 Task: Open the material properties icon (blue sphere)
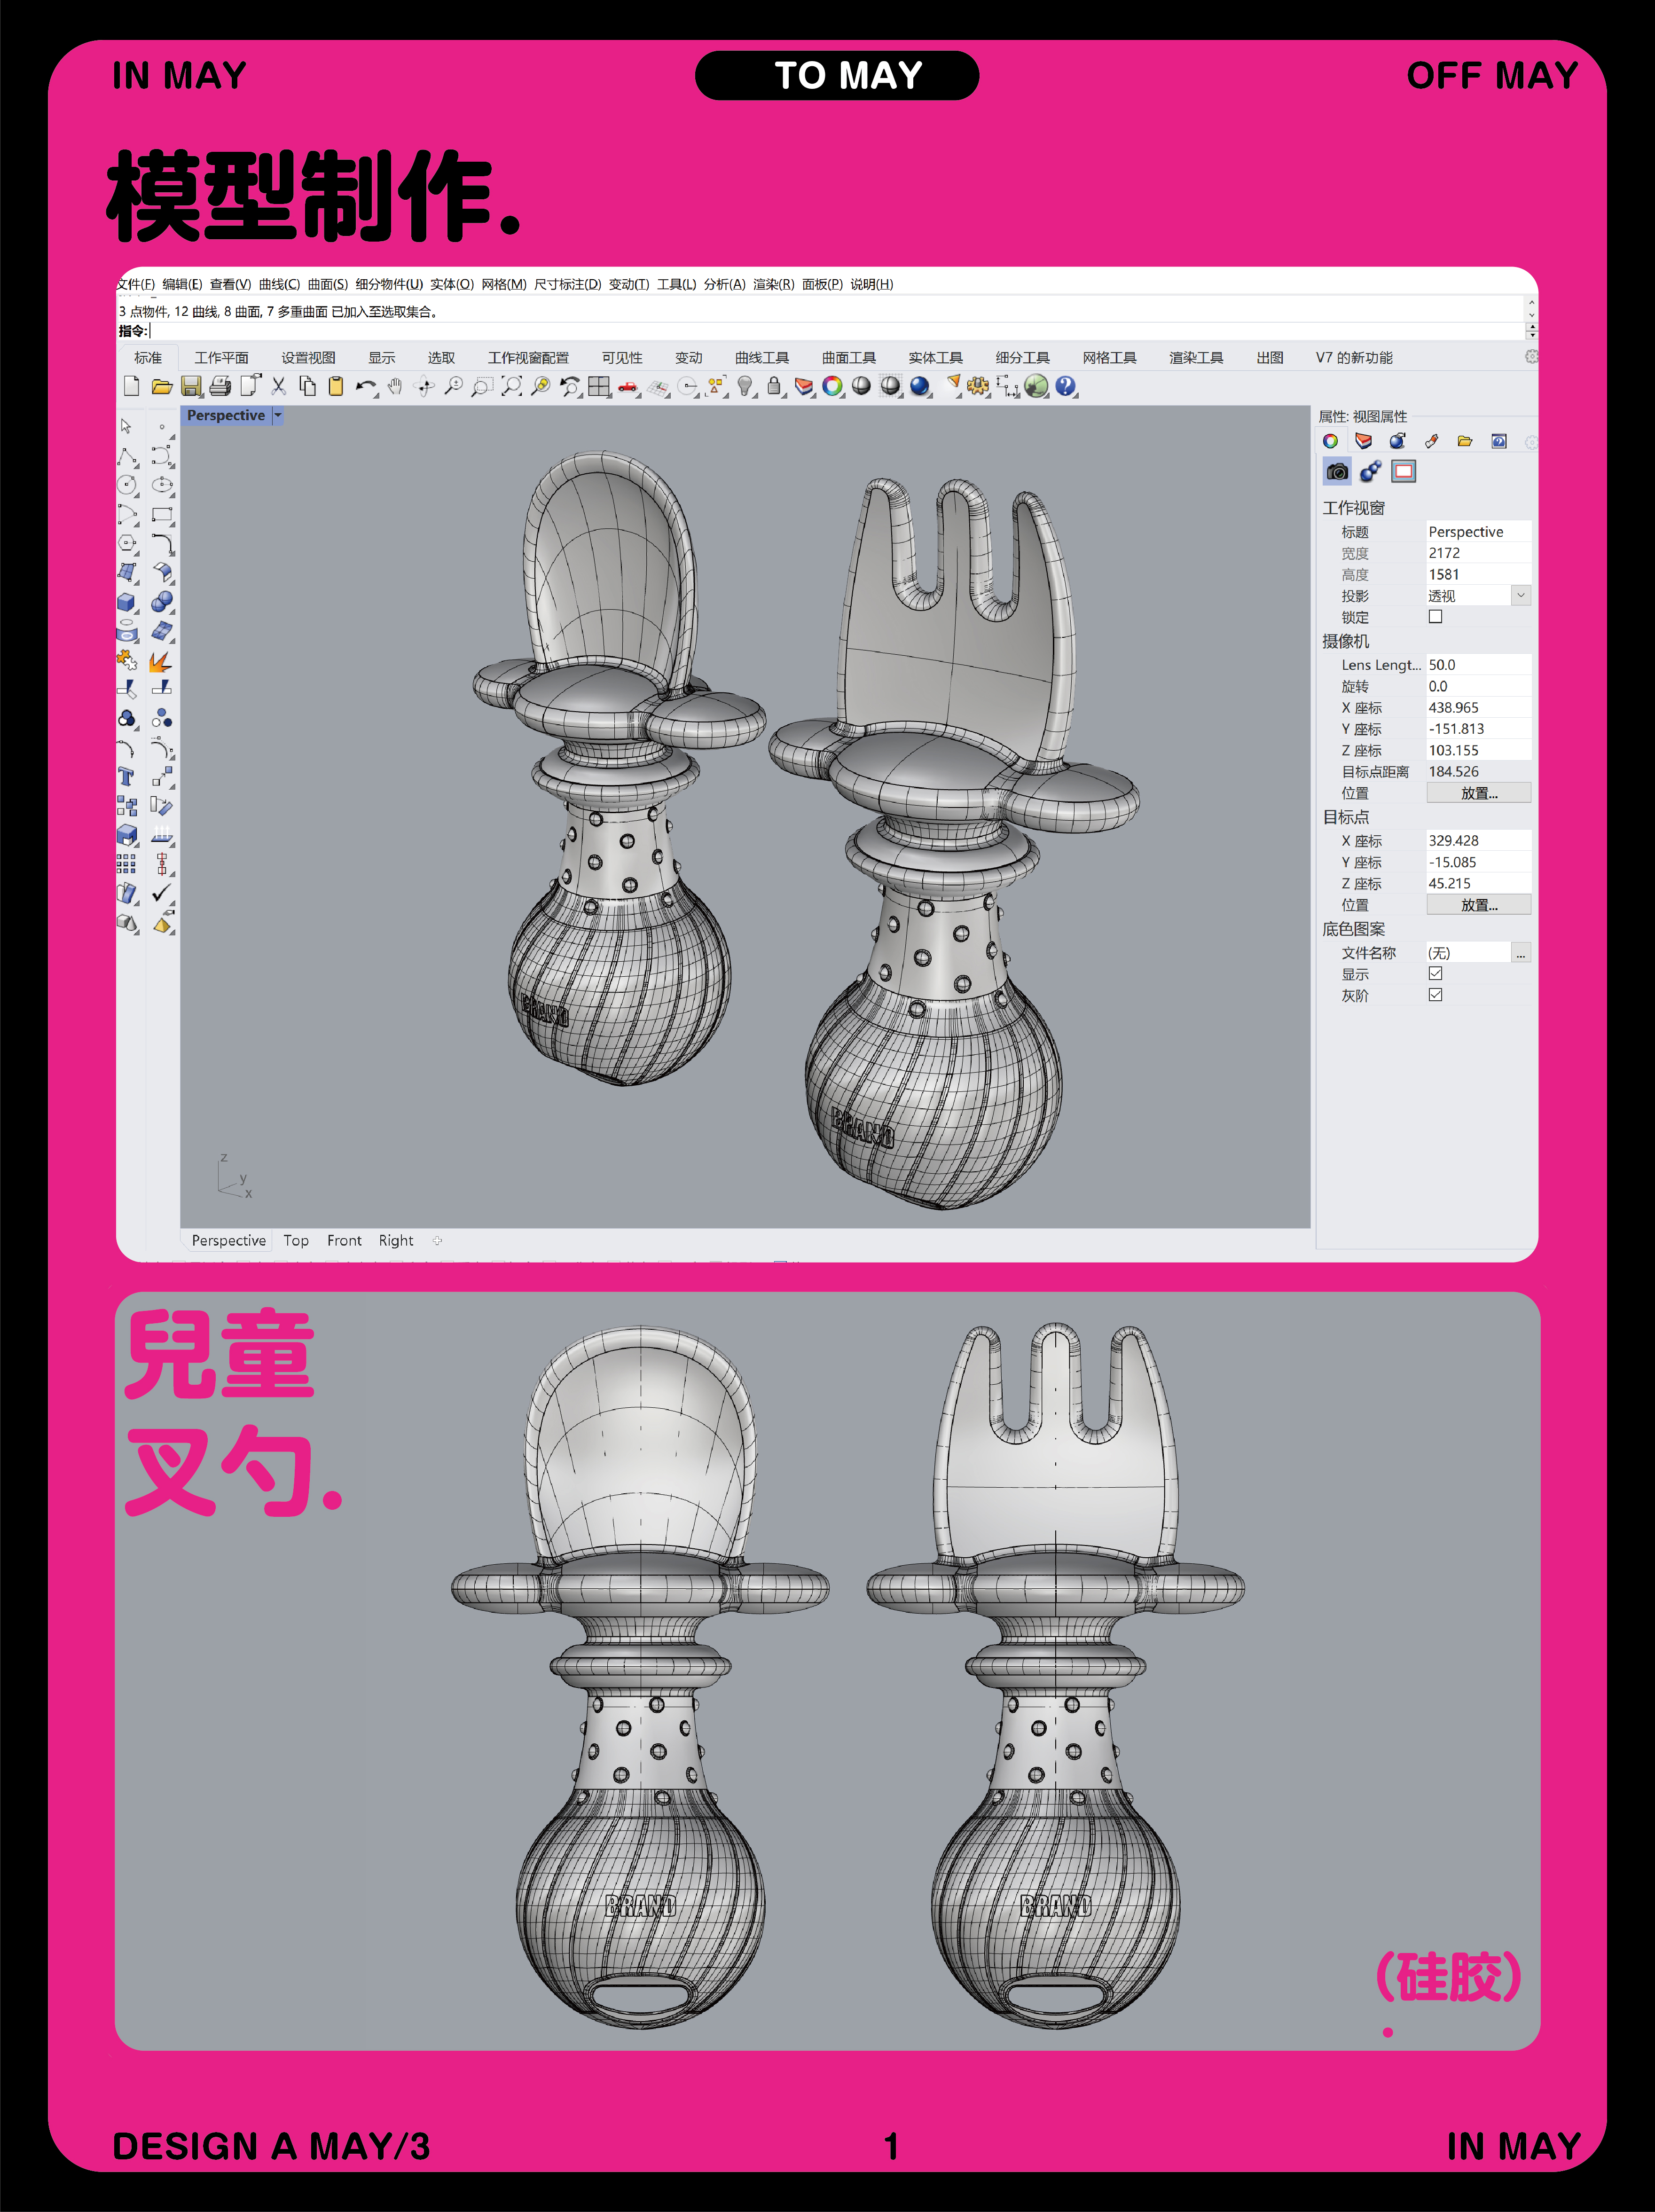(x=1397, y=442)
